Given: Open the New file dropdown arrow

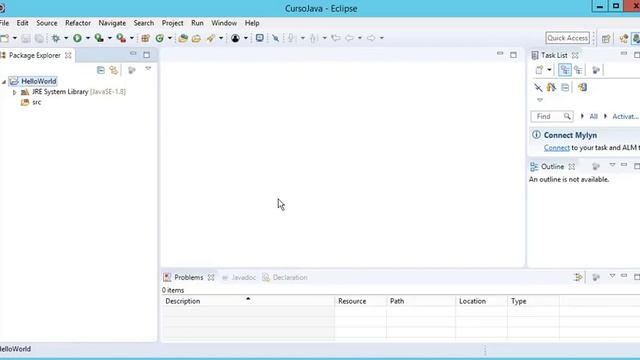Looking at the screenshot, I should point(15,38).
